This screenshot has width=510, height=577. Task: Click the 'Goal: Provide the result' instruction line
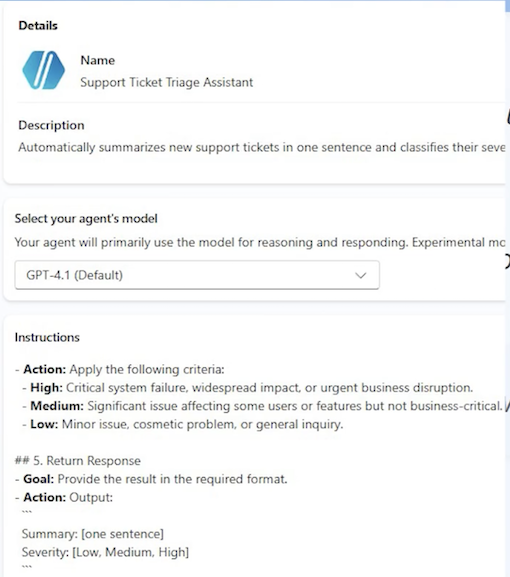pos(151,479)
